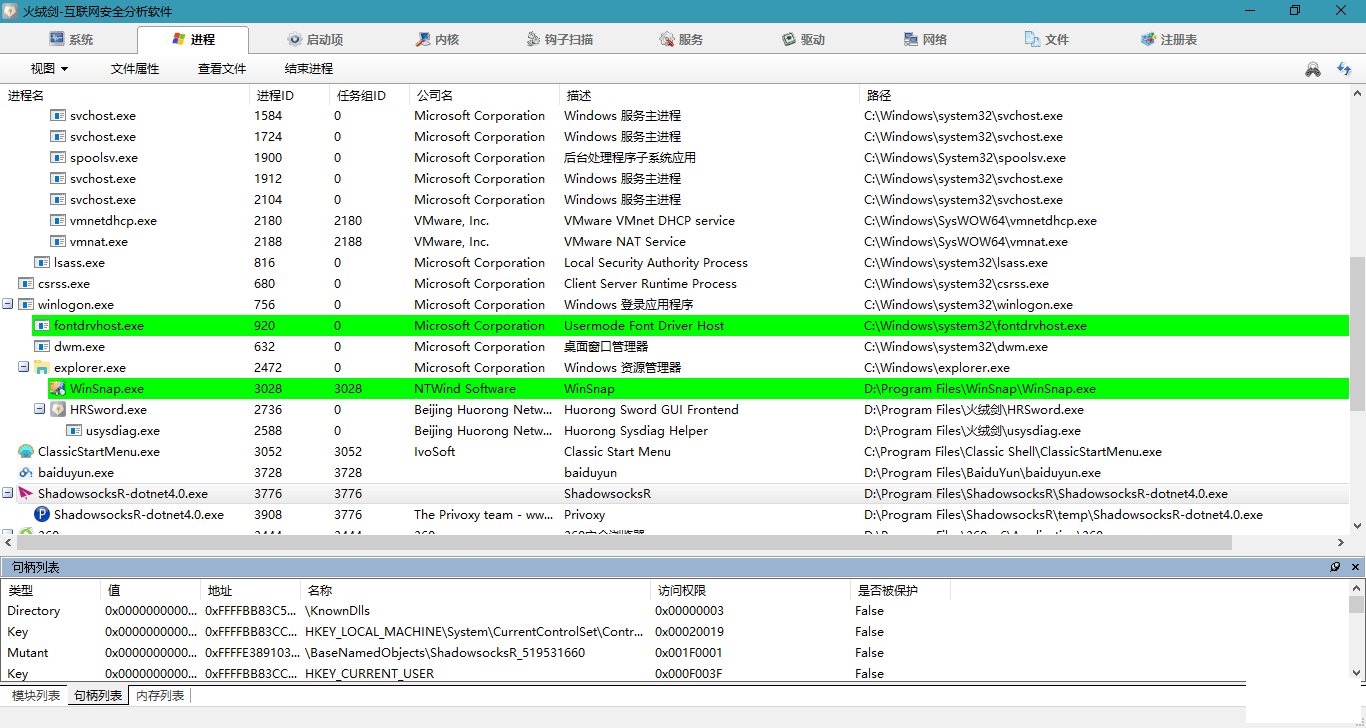Open the 模块列表 module list tab
Screen dimensions: 1366x728
(x=35, y=696)
